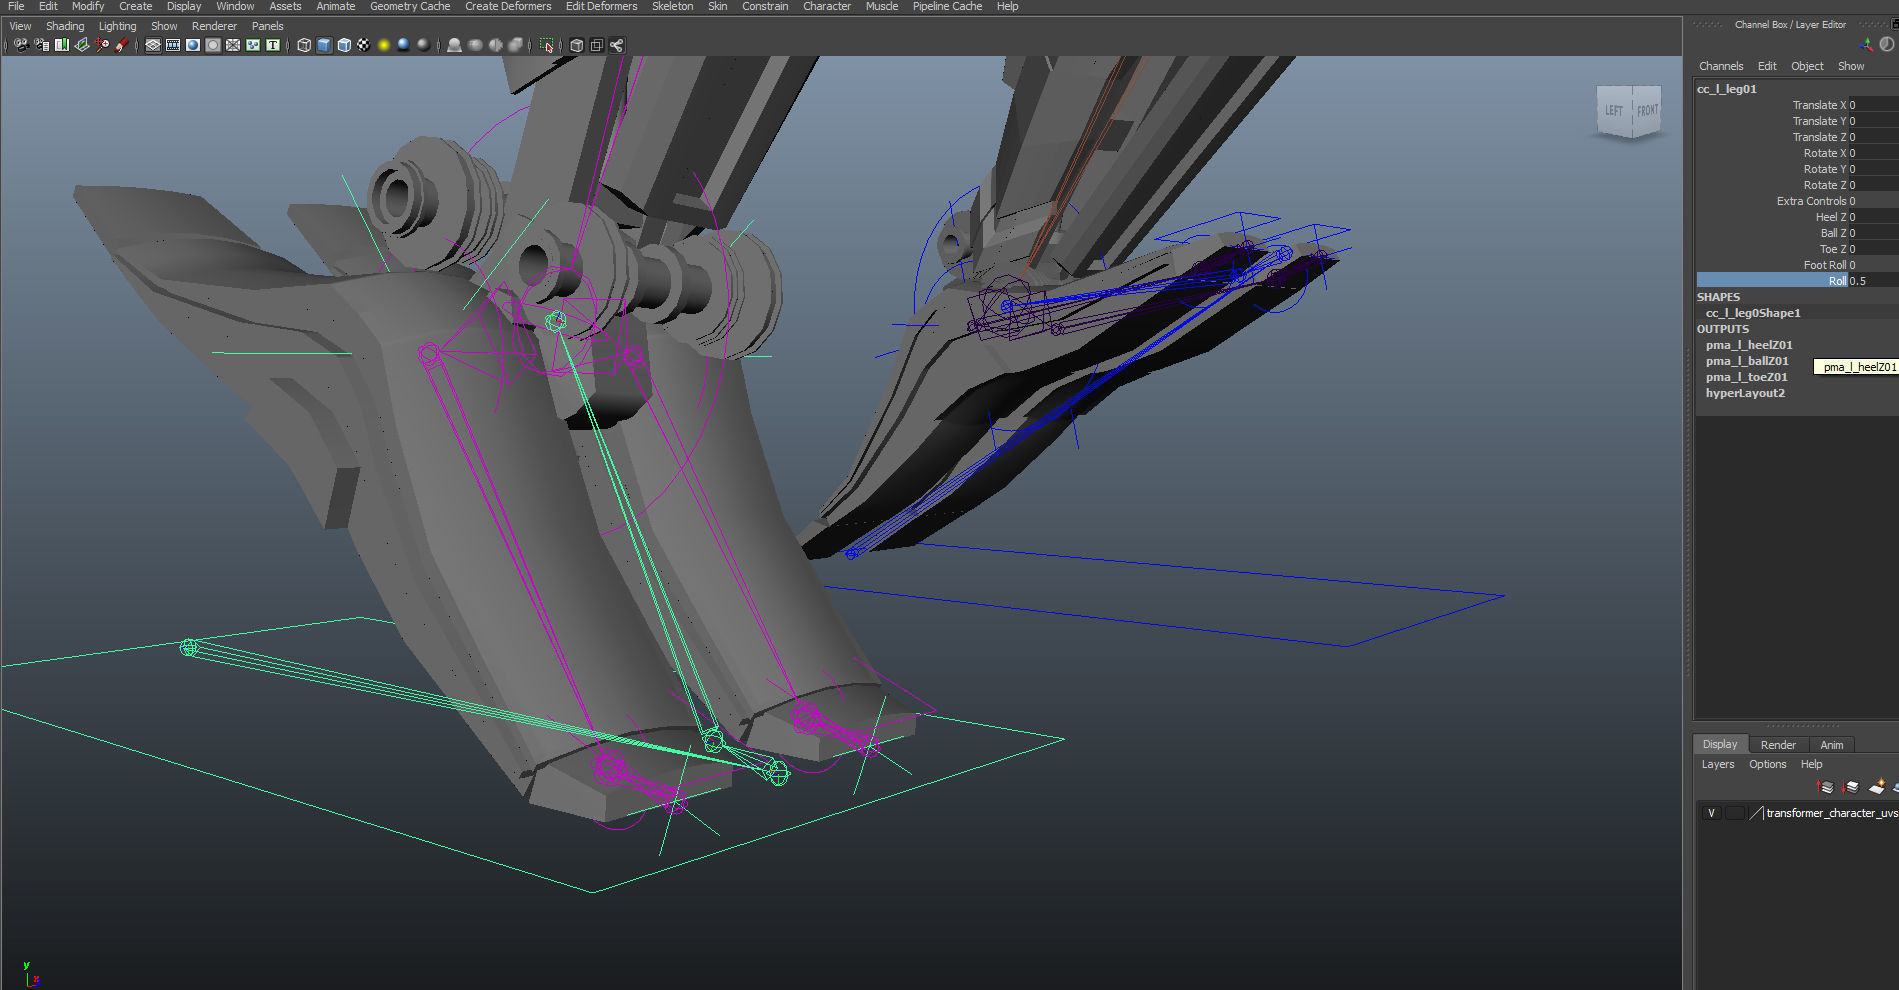The image size is (1899, 990).
Task: Open the viewport Panels menu
Action: coord(267,26)
